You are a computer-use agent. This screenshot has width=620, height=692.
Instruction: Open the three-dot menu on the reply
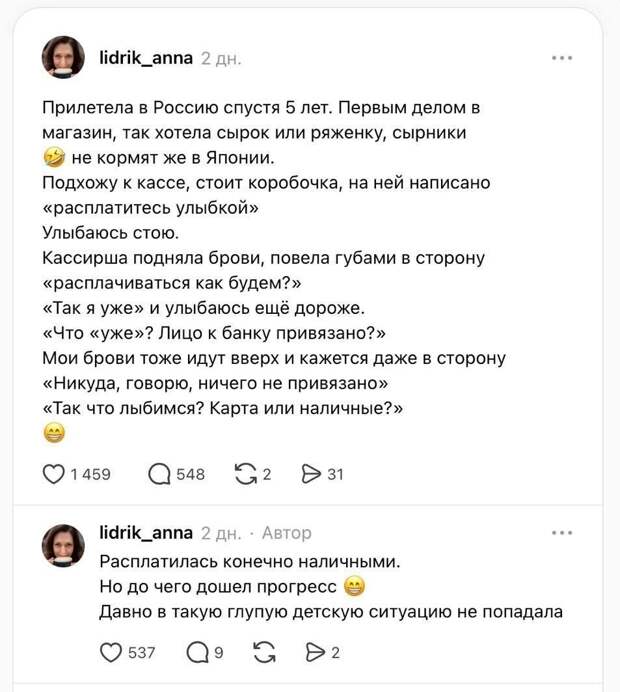click(x=562, y=533)
